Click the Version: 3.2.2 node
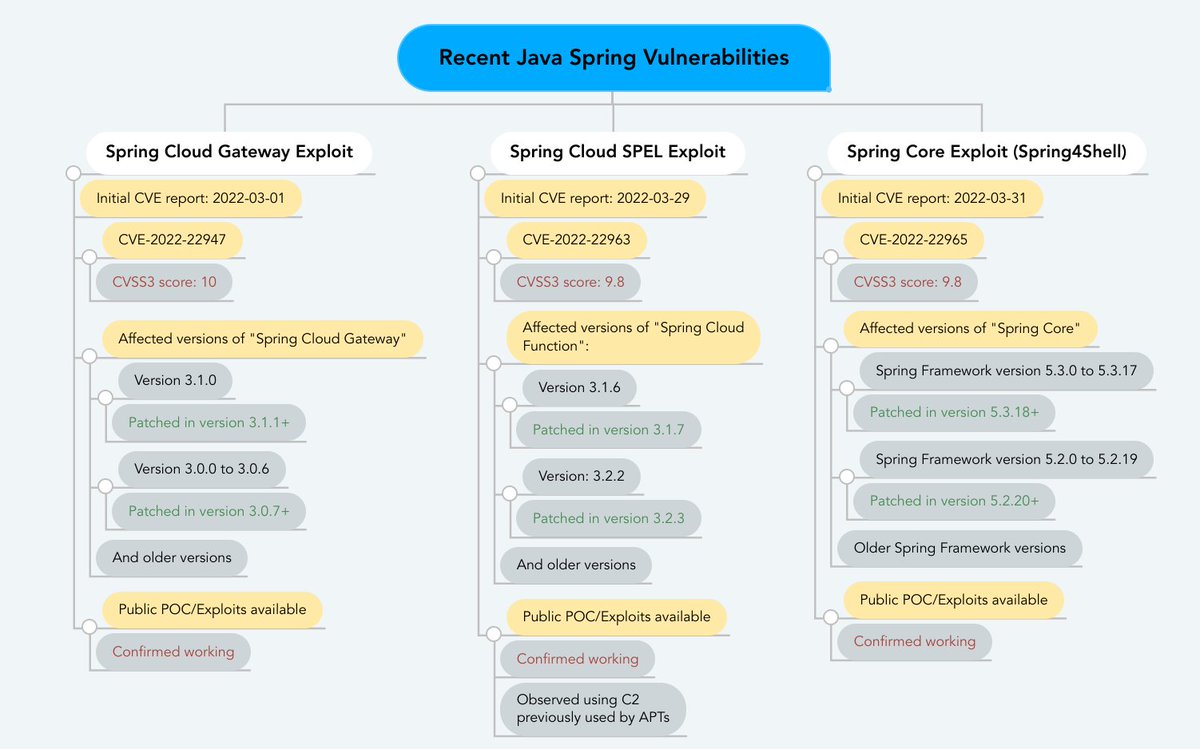This screenshot has width=1200, height=749. [581, 476]
